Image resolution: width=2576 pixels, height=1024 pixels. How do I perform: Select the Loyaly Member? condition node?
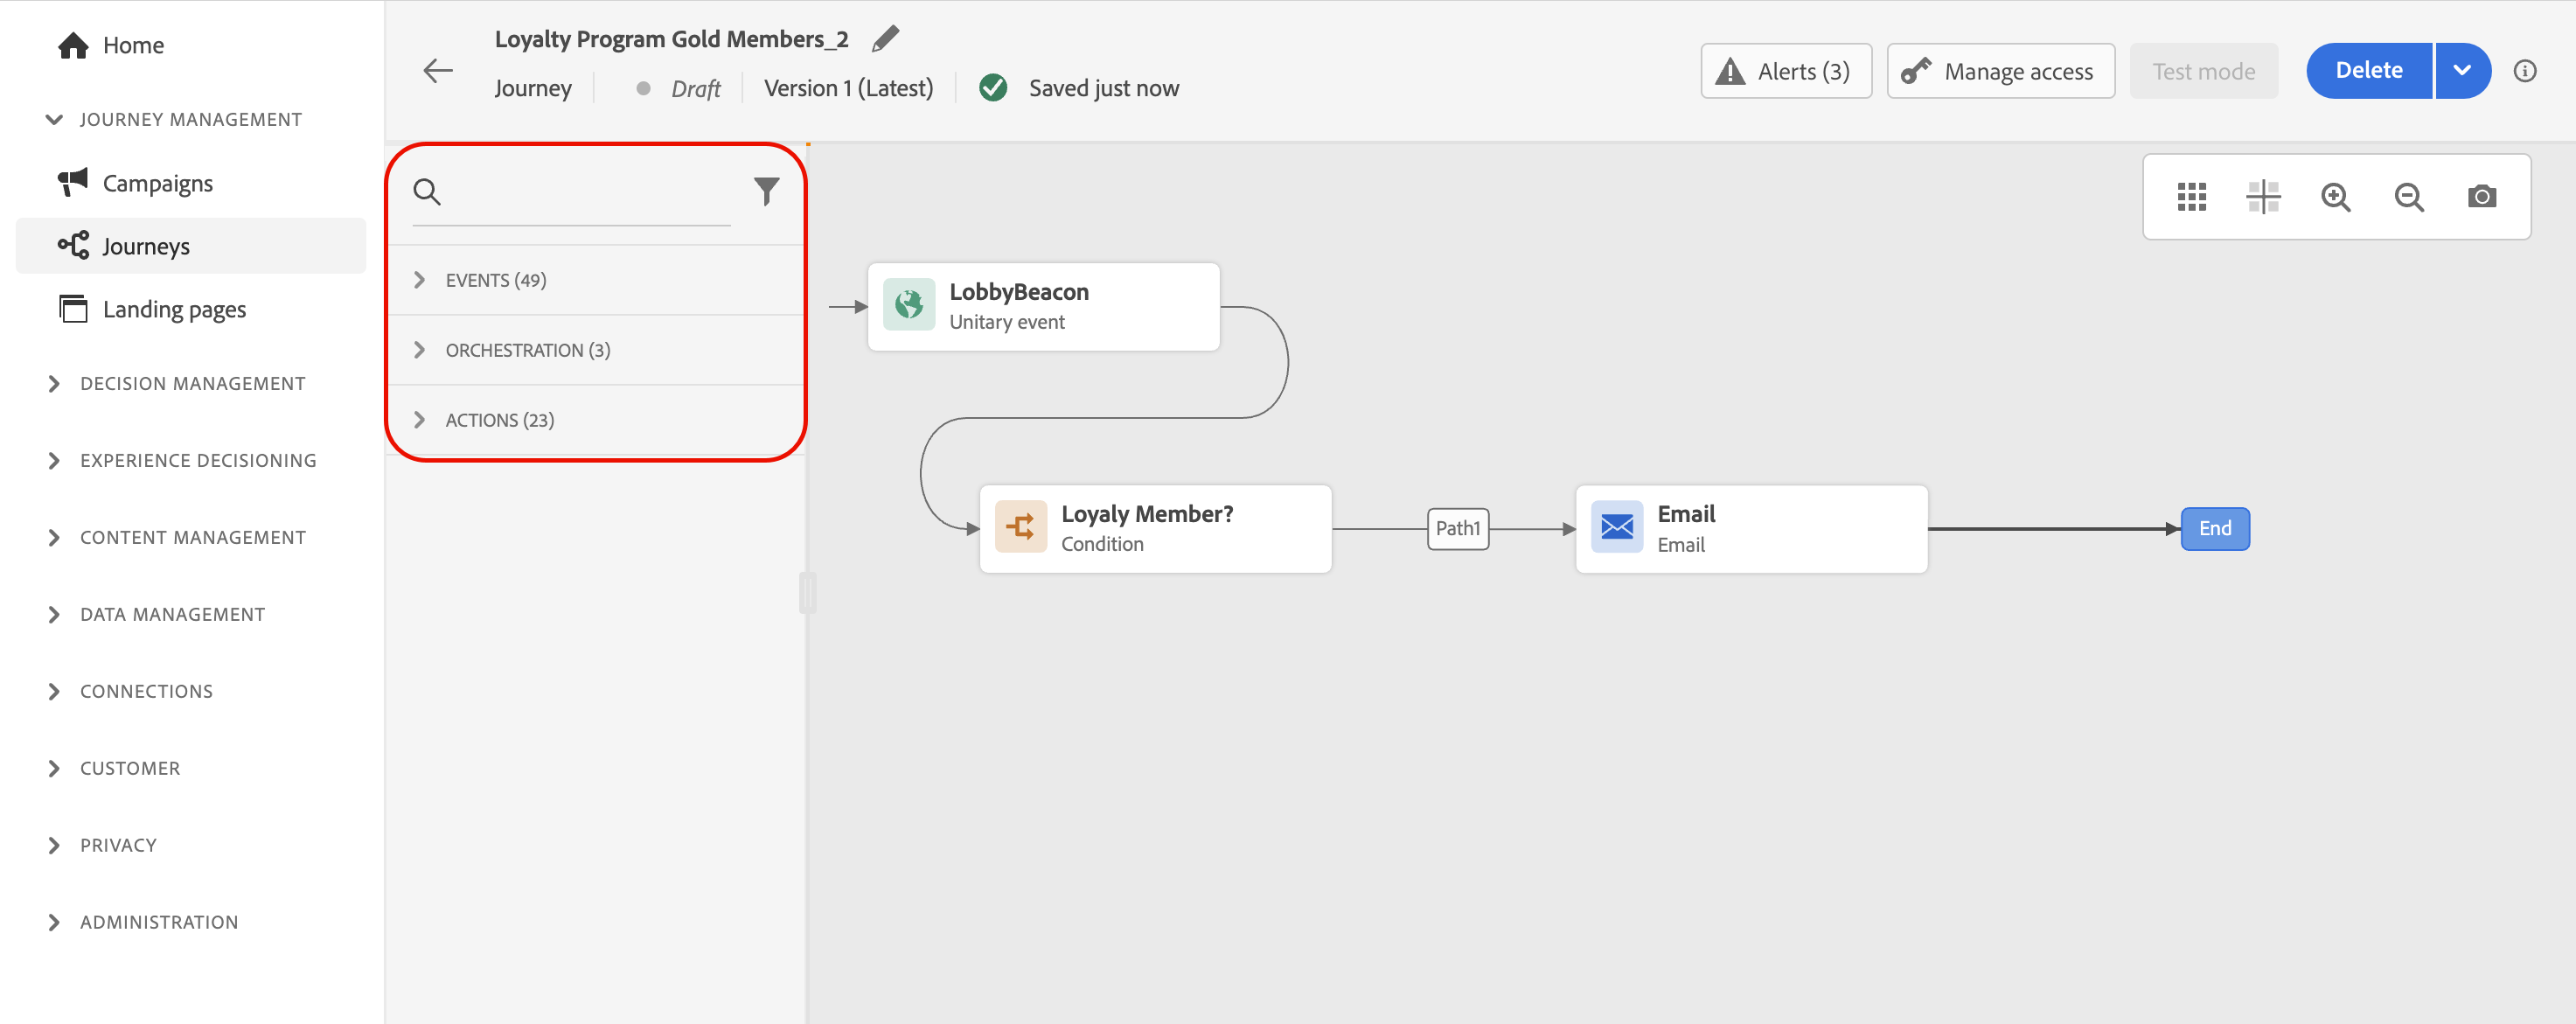click(1154, 528)
